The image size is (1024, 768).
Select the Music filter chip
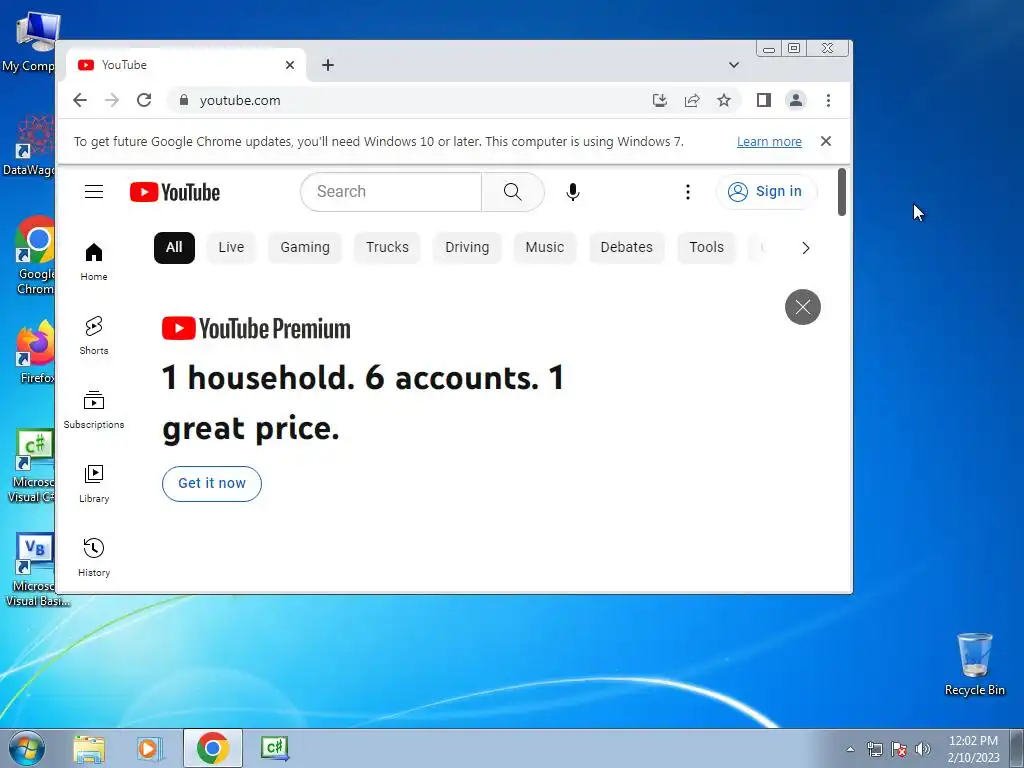pyautogui.click(x=545, y=248)
